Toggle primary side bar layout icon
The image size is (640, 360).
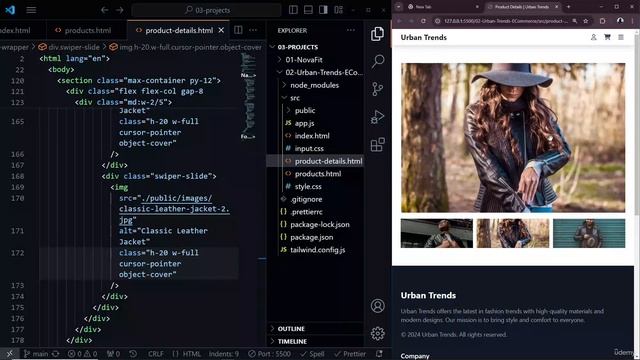(293, 10)
